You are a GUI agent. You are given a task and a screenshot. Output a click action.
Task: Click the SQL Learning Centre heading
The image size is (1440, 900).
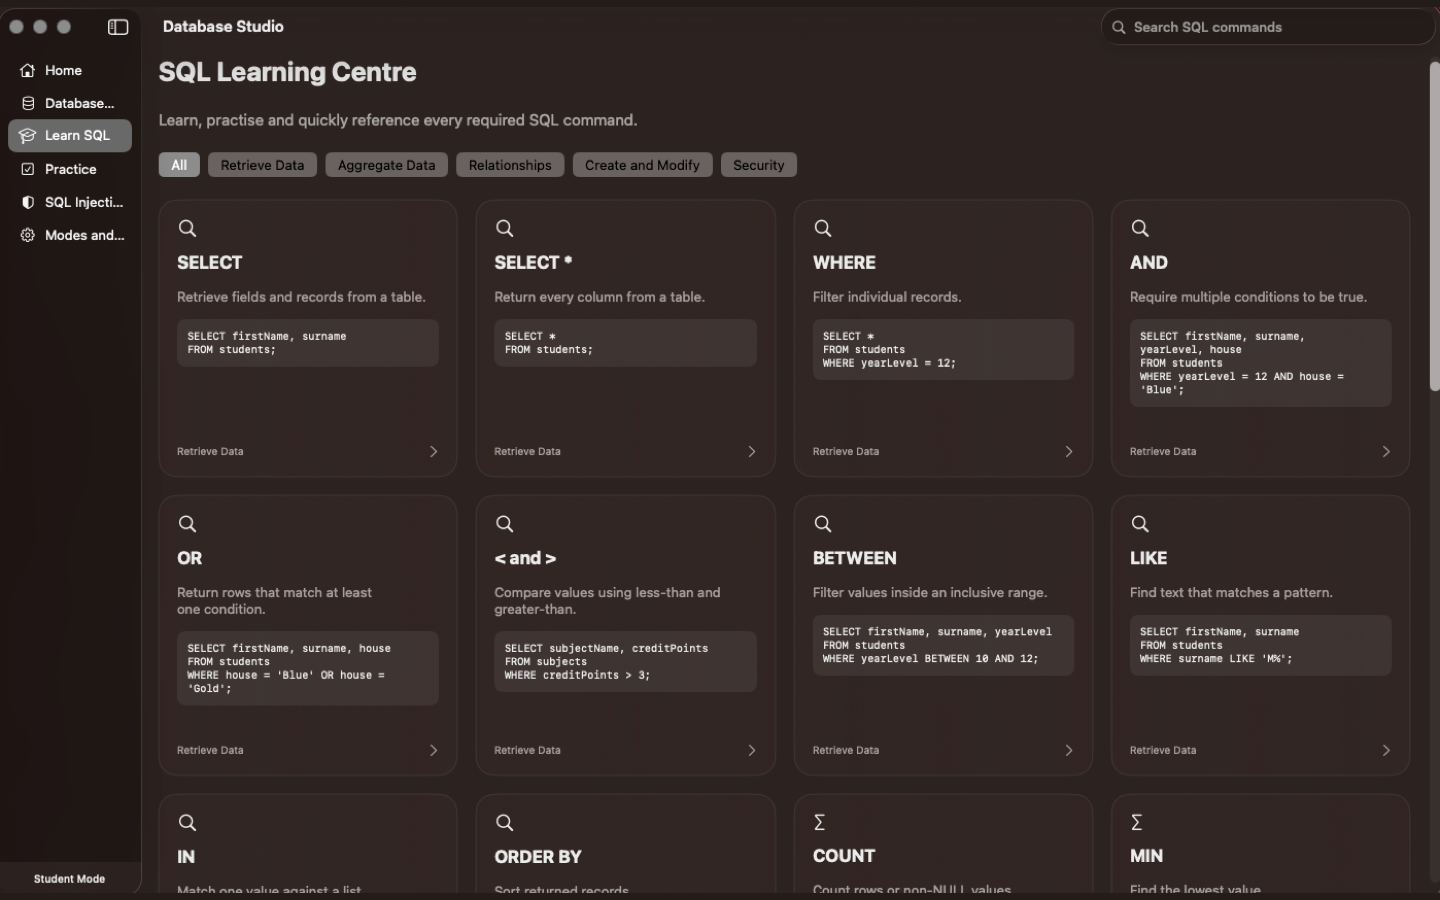coord(287,72)
